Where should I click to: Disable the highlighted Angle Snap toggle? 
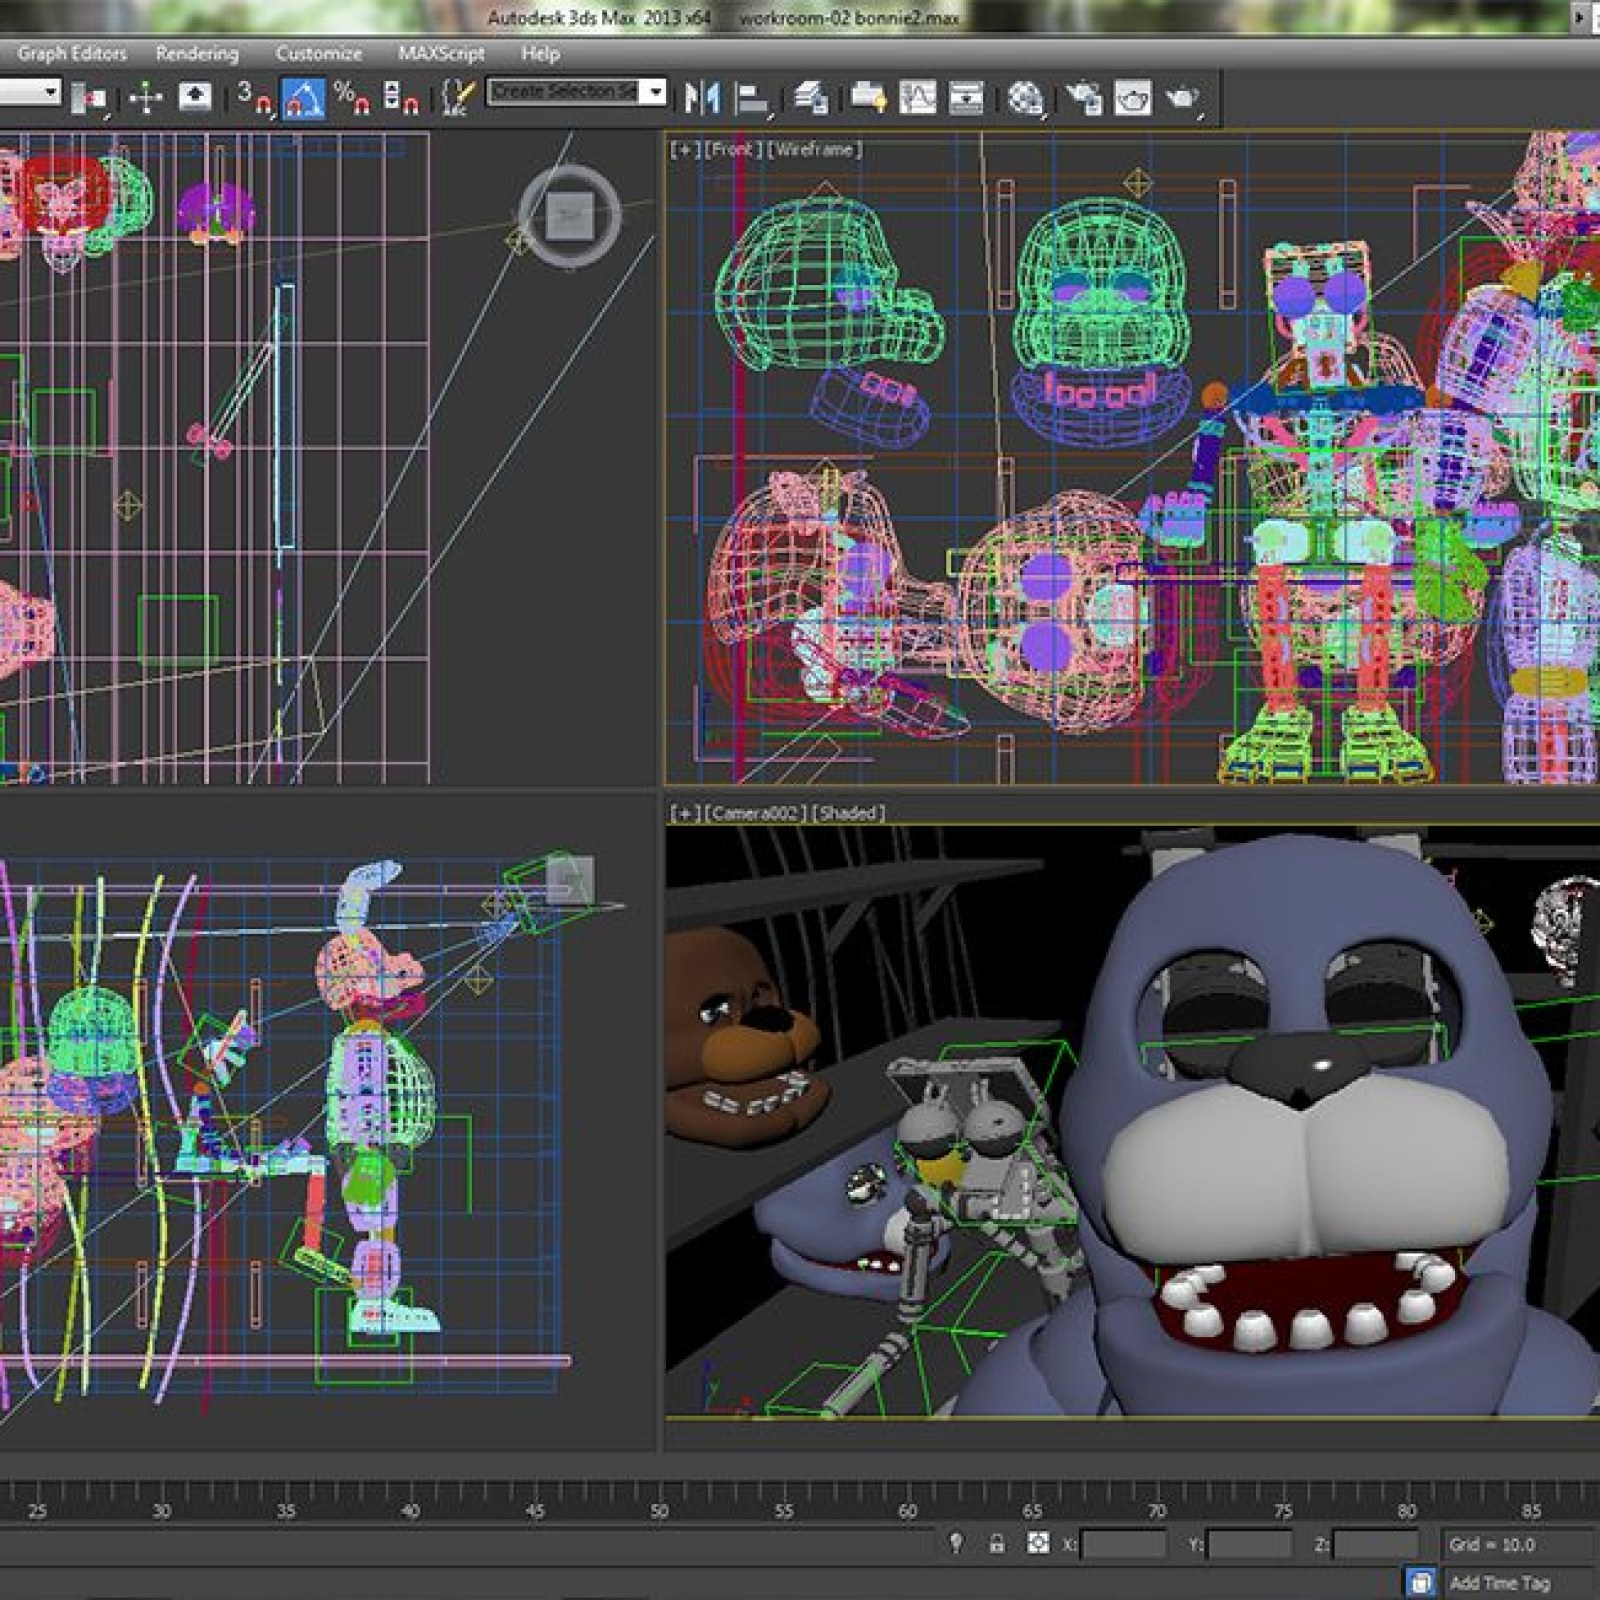tap(304, 98)
